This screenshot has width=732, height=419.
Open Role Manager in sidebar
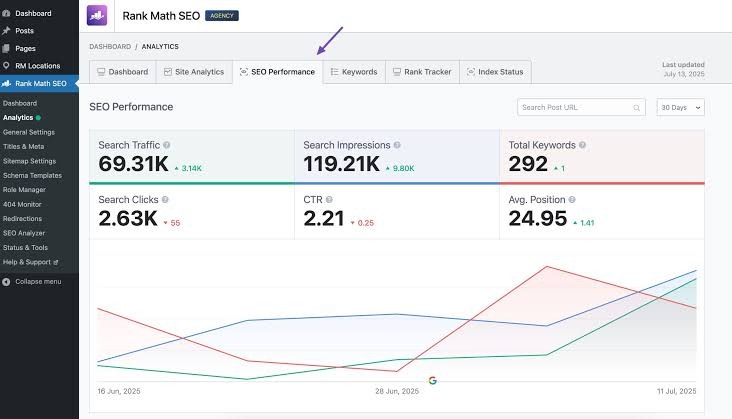coord(24,190)
